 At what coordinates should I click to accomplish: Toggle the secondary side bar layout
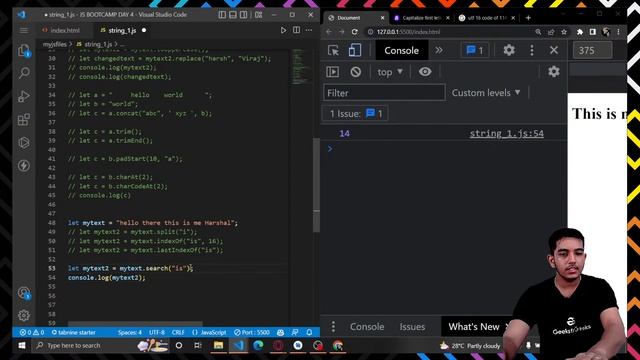(243, 15)
